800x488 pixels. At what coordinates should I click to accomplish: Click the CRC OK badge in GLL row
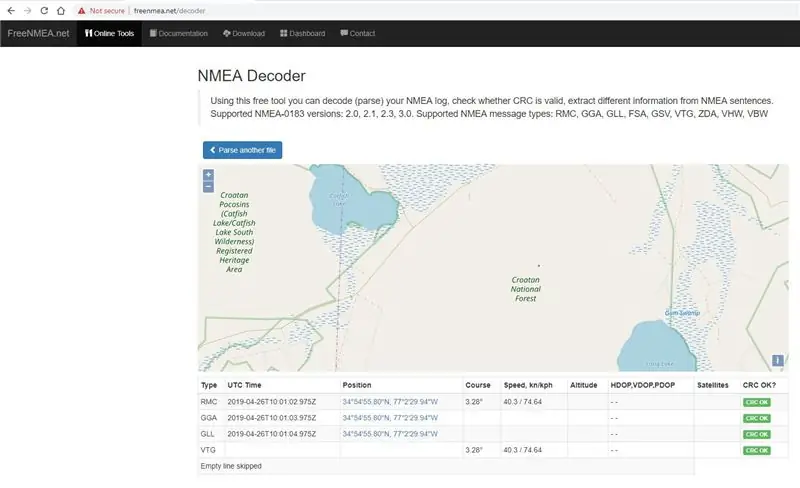pos(757,434)
